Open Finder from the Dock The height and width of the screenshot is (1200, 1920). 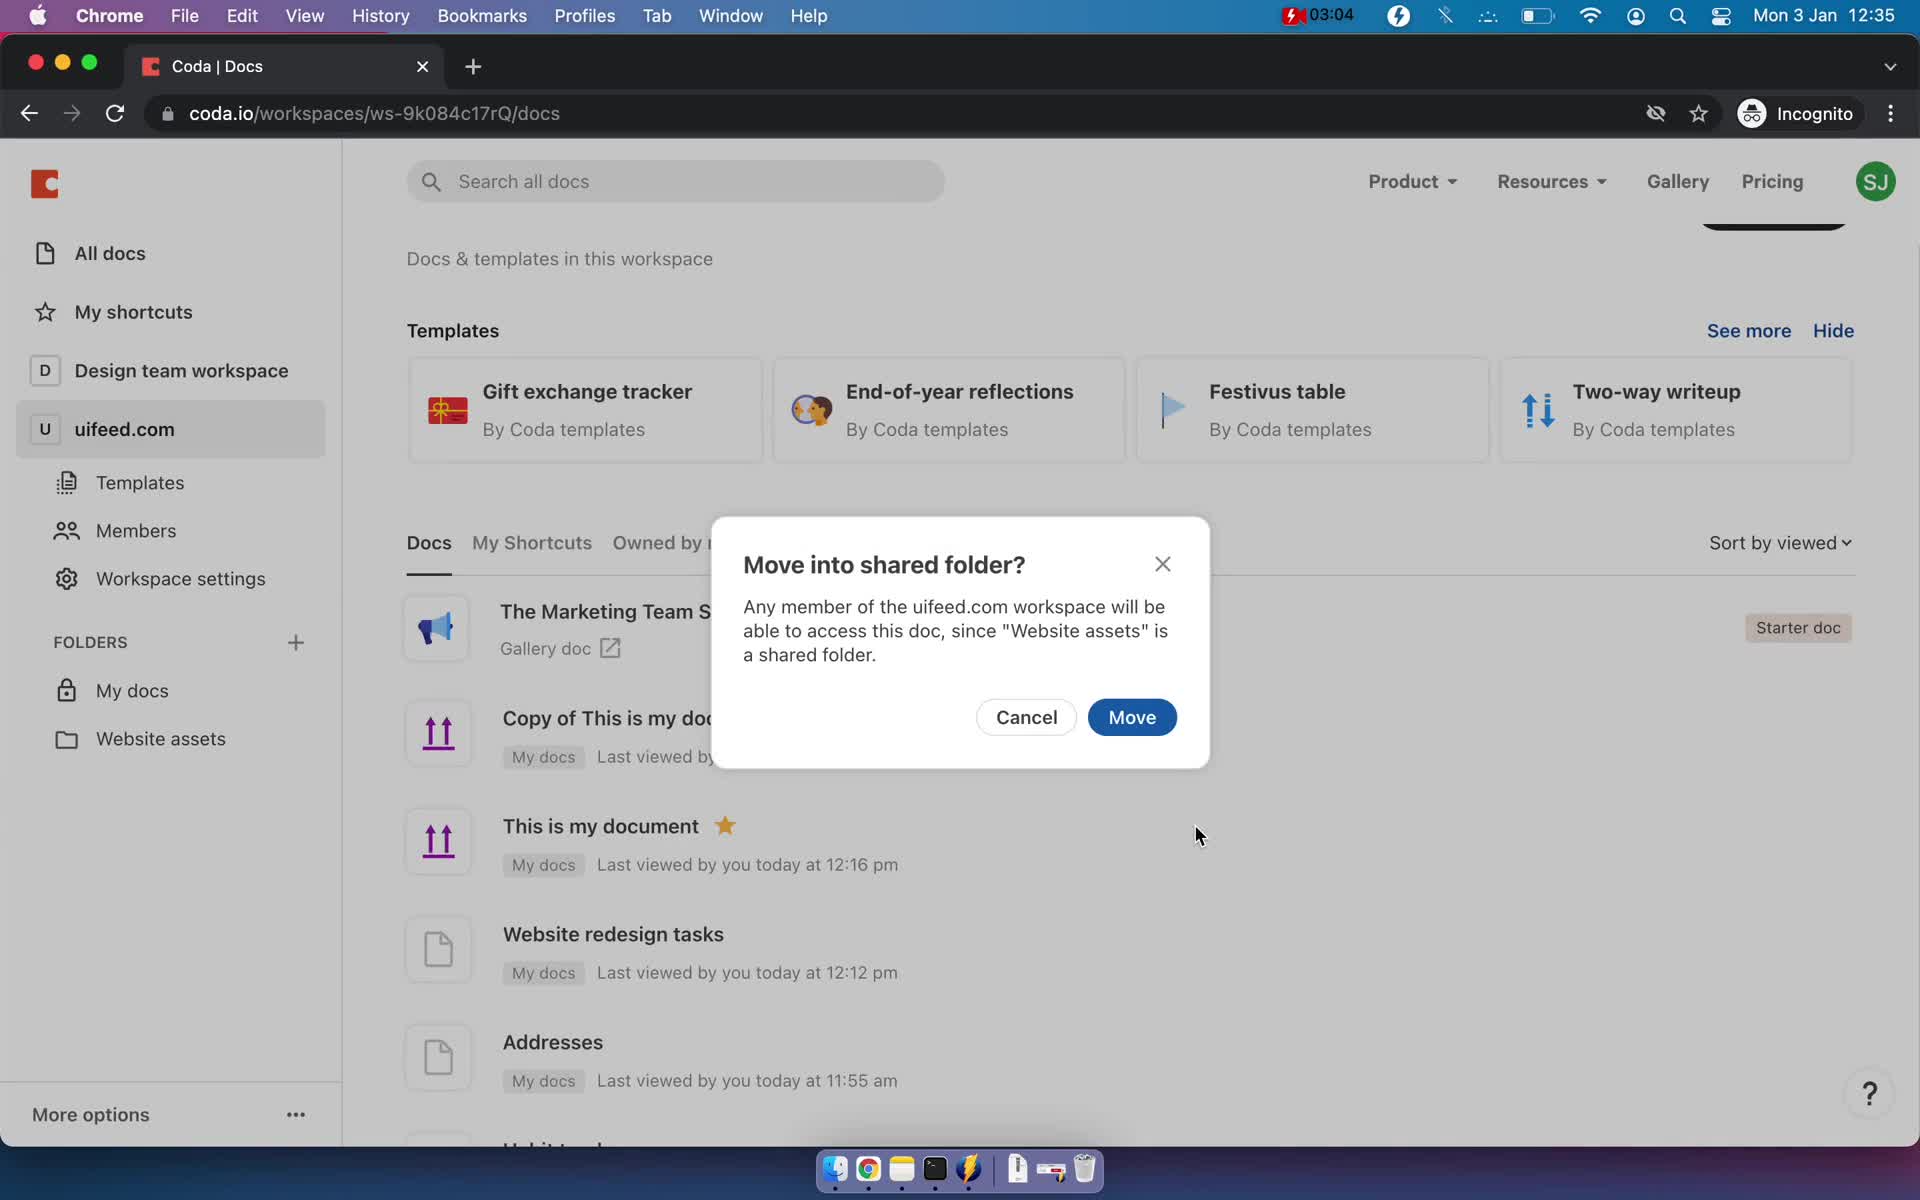[x=835, y=1169]
